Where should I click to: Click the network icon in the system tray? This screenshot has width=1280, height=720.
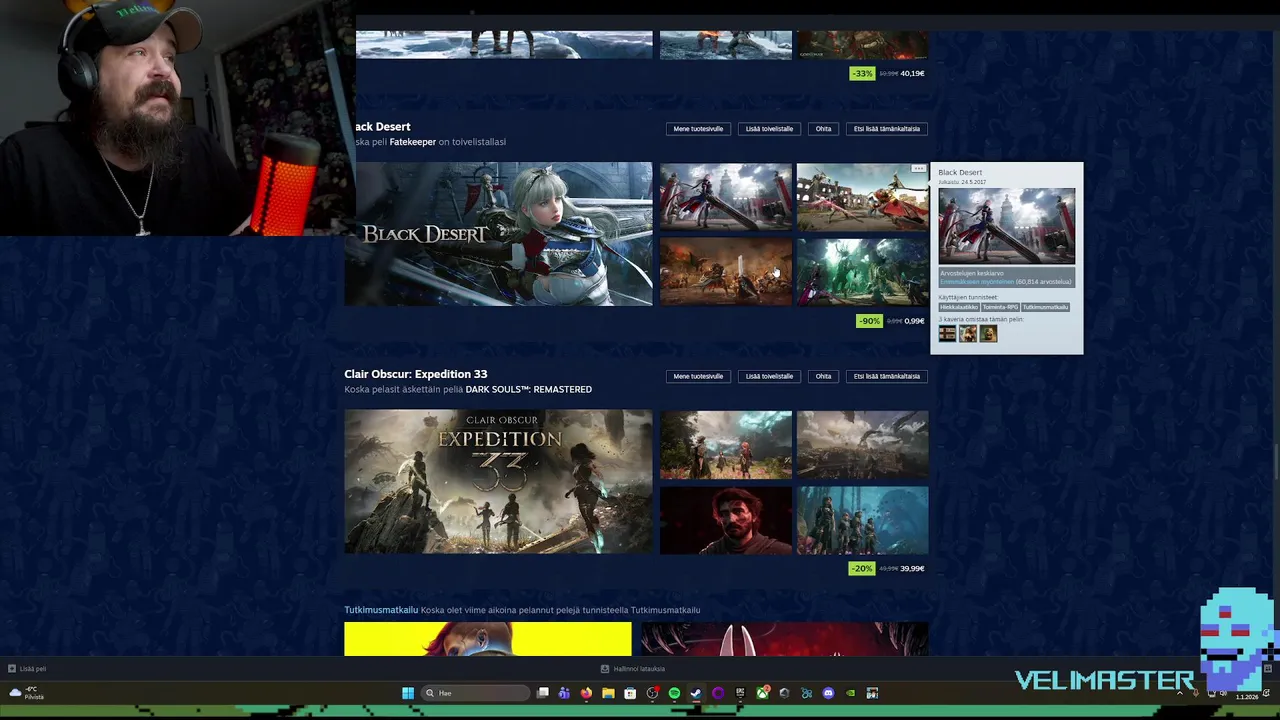pos(1211,693)
